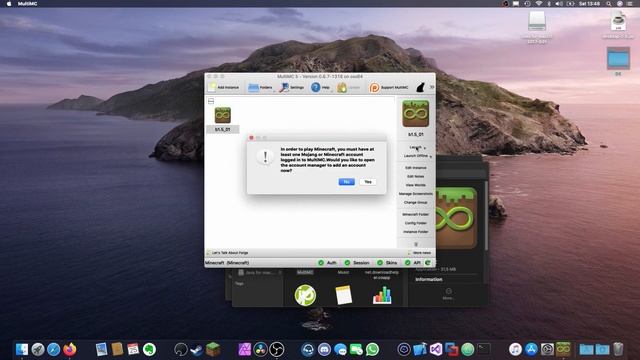Launch Steam from the Dock
The width and height of the screenshot is (640, 360).
[196, 349]
